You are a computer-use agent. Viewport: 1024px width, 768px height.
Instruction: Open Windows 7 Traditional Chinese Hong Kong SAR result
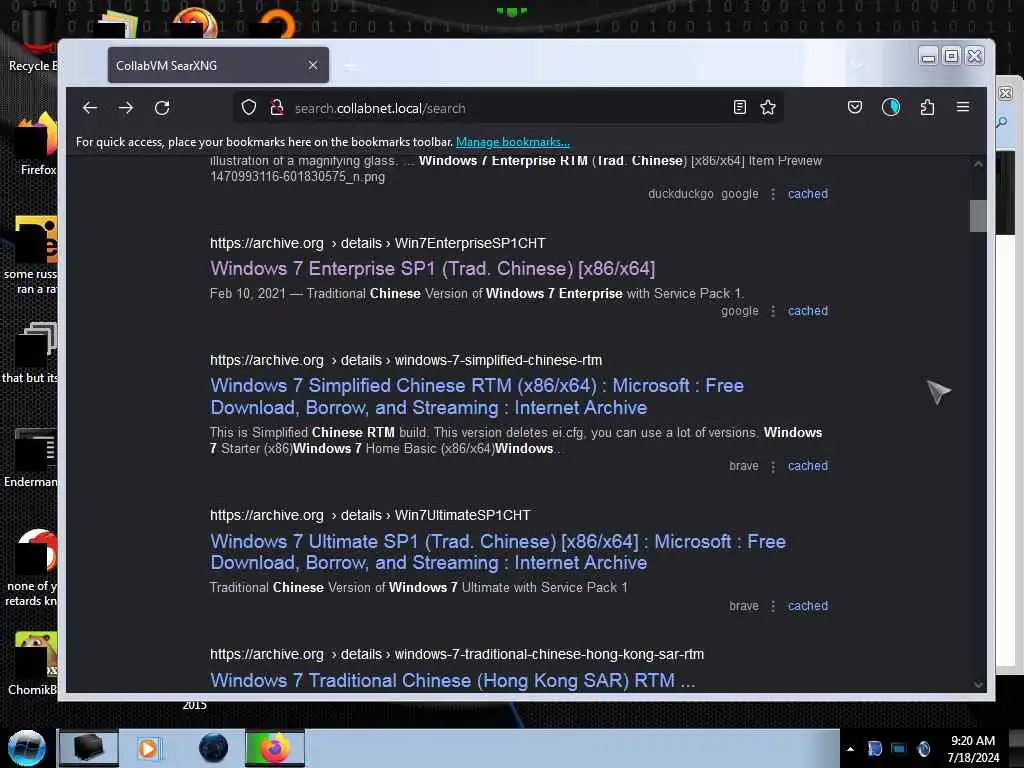pyautogui.click(x=452, y=680)
